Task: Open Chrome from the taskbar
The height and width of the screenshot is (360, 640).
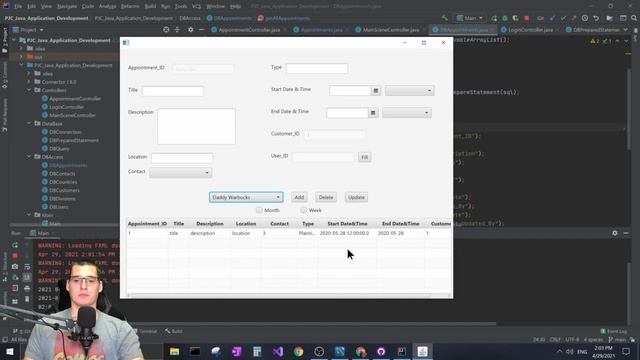Action: [298, 351]
